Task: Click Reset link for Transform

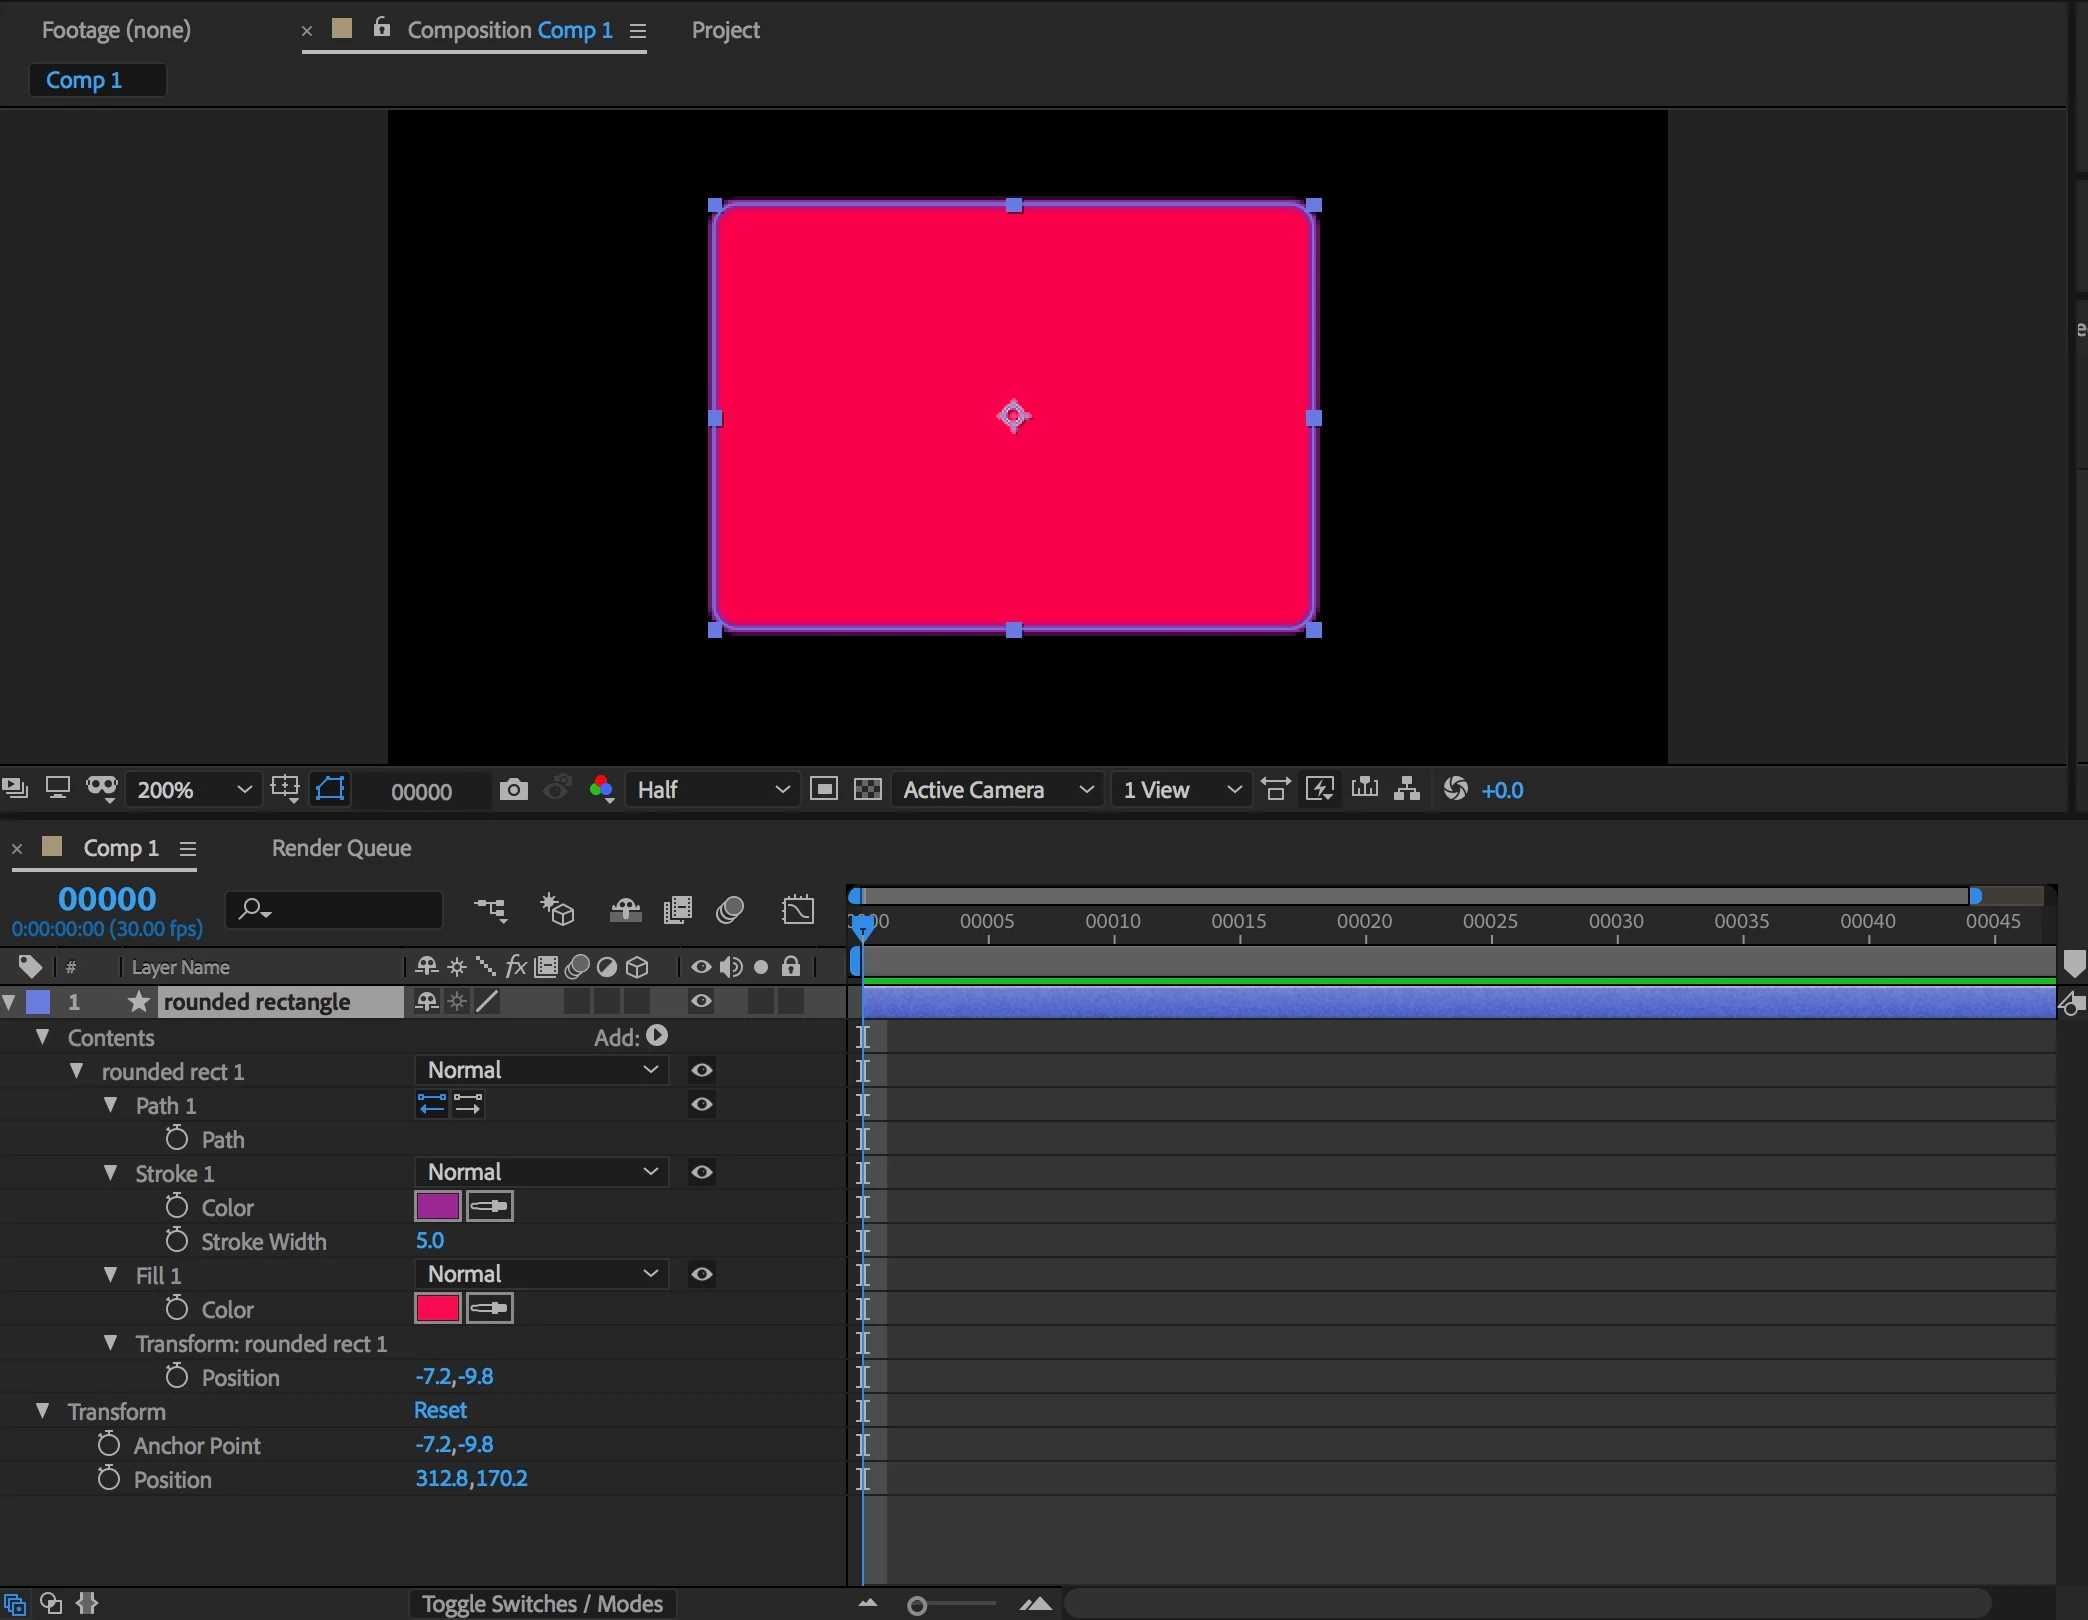Action: pos(440,1410)
